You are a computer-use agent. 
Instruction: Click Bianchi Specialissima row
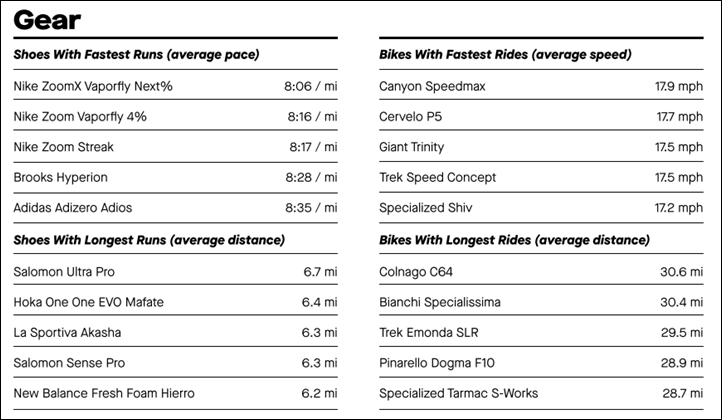[x=541, y=302]
